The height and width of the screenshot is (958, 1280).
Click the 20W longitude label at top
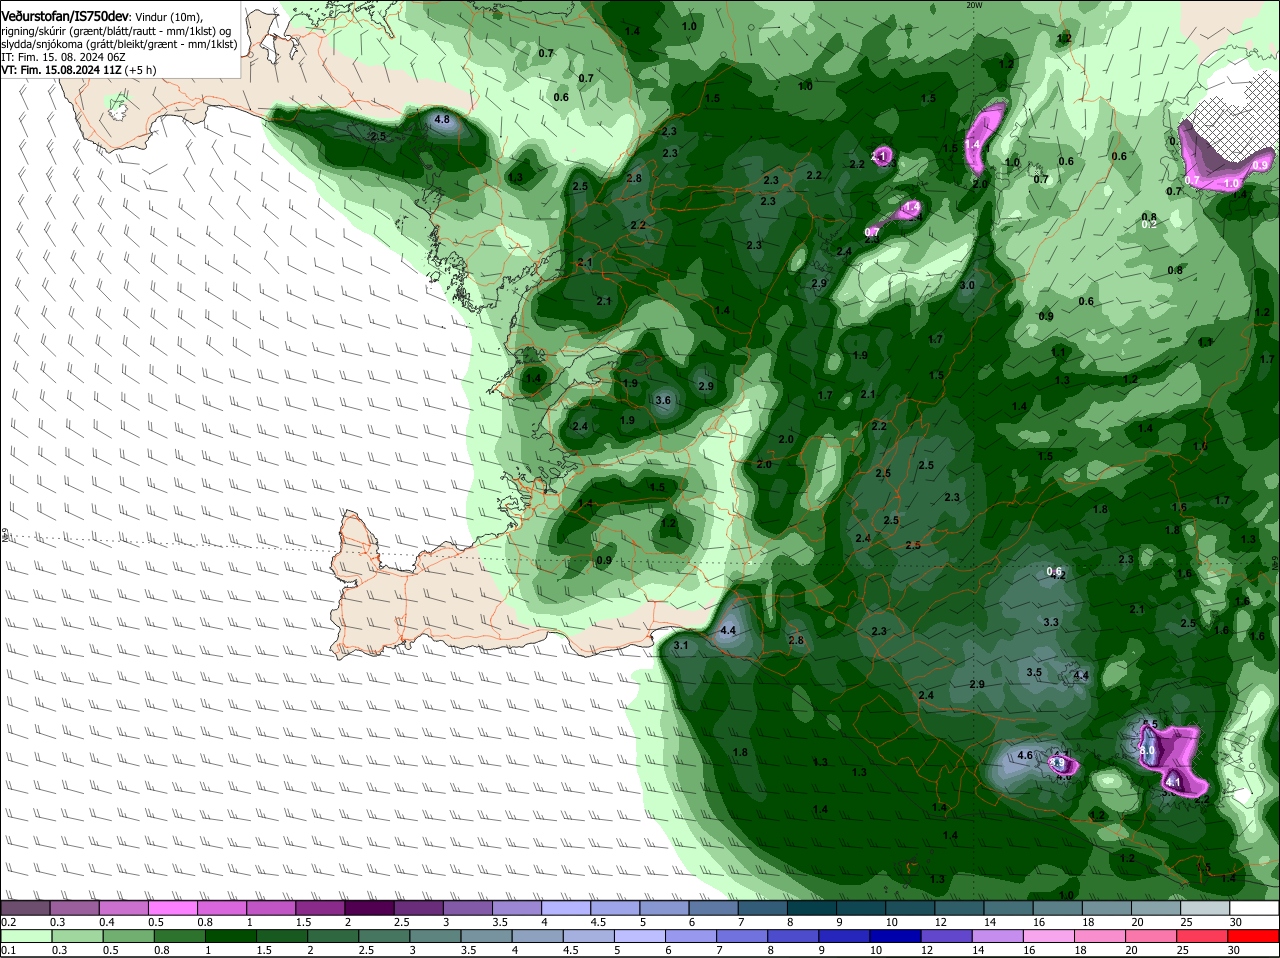click(975, 5)
